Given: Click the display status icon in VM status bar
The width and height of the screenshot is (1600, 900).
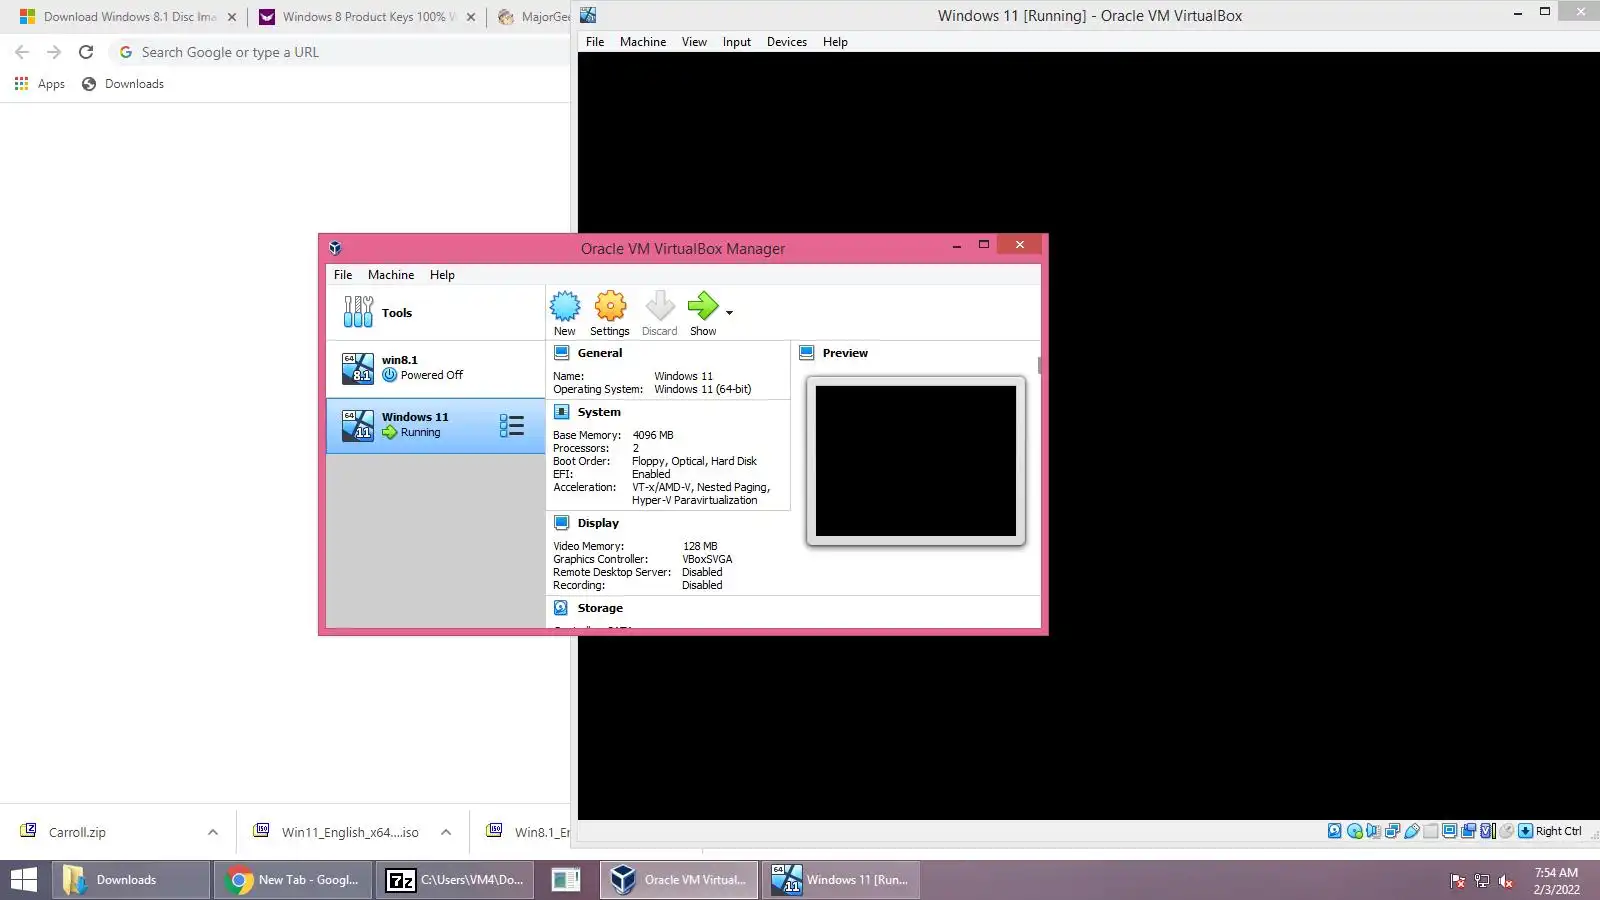Looking at the screenshot, I should [1449, 831].
